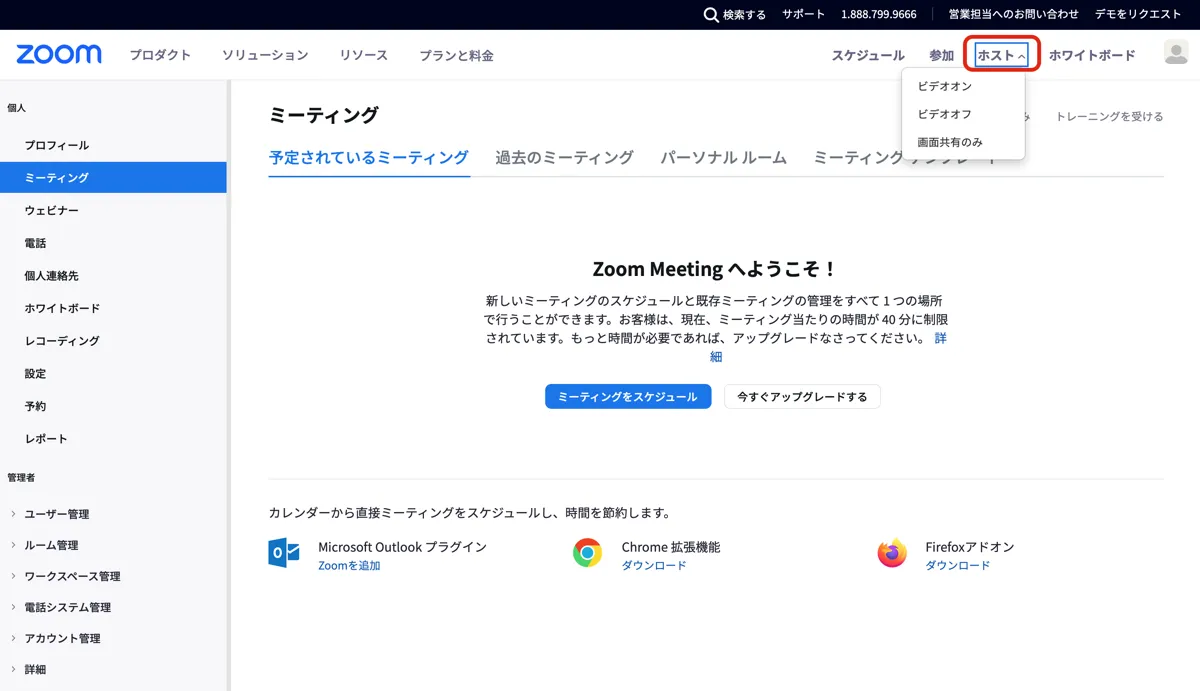Expand 電話システム管理 section
The image size is (1200, 691).
[x=68, y=607]
